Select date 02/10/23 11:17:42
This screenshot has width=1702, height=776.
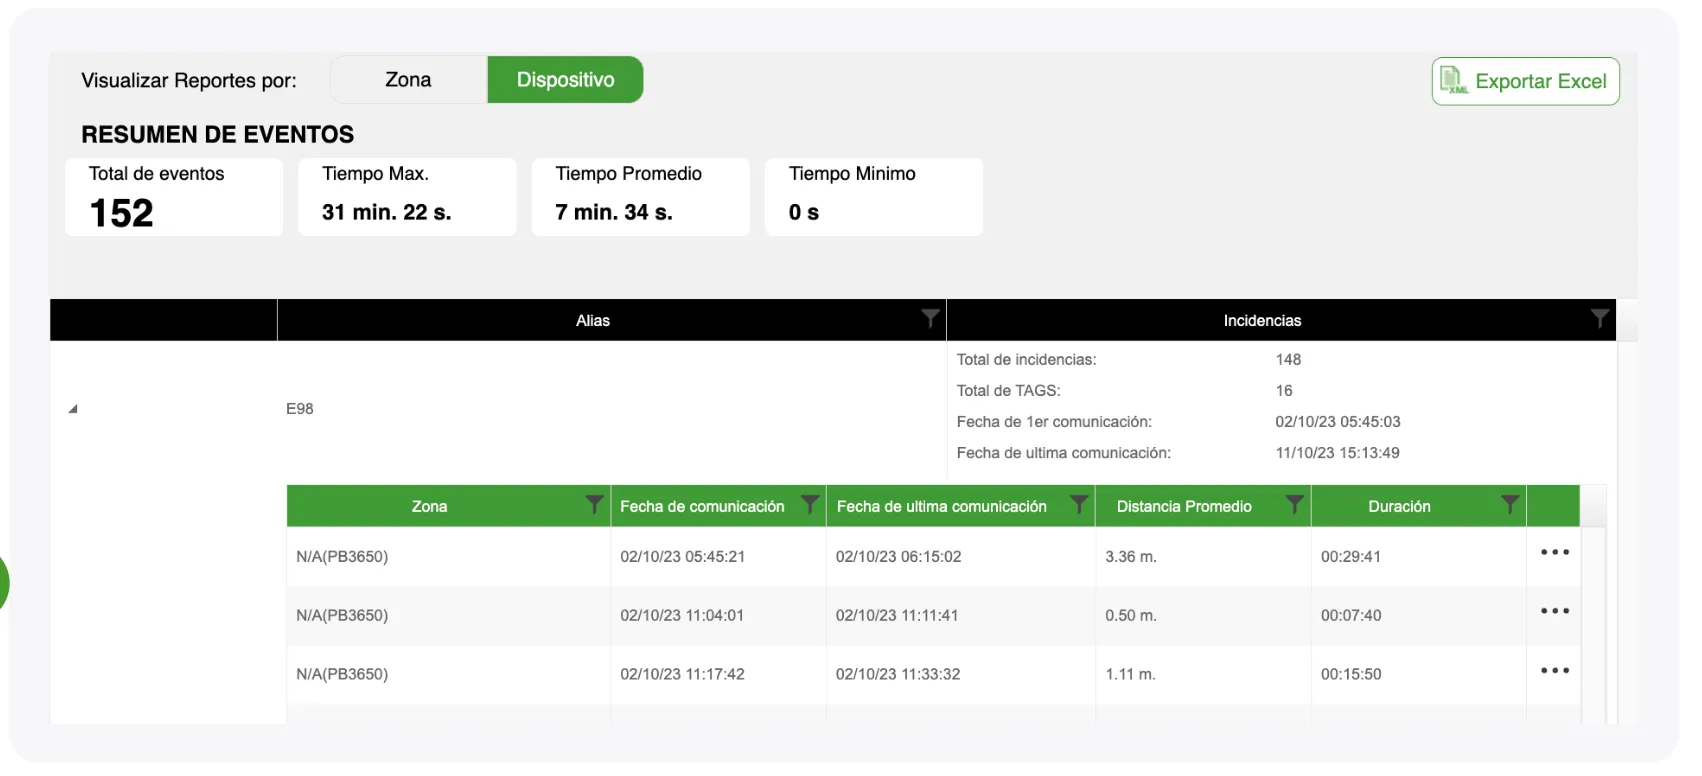[x=682, y=674]
